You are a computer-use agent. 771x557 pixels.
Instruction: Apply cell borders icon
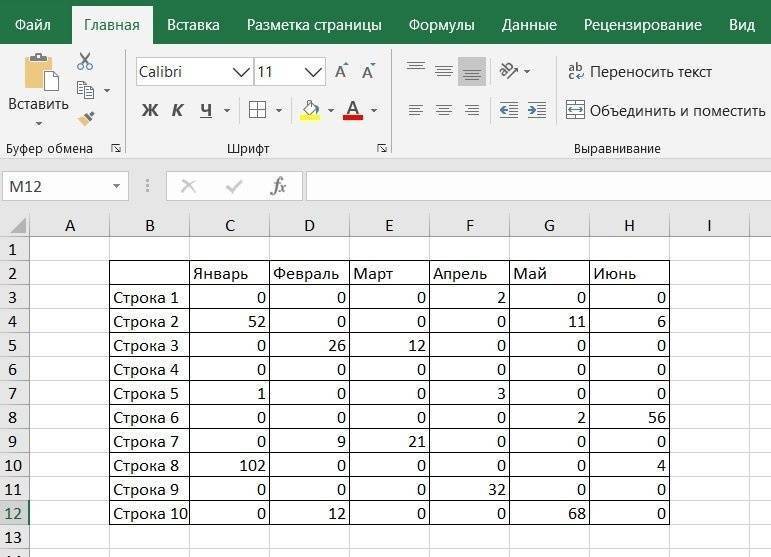pos(257,110)
